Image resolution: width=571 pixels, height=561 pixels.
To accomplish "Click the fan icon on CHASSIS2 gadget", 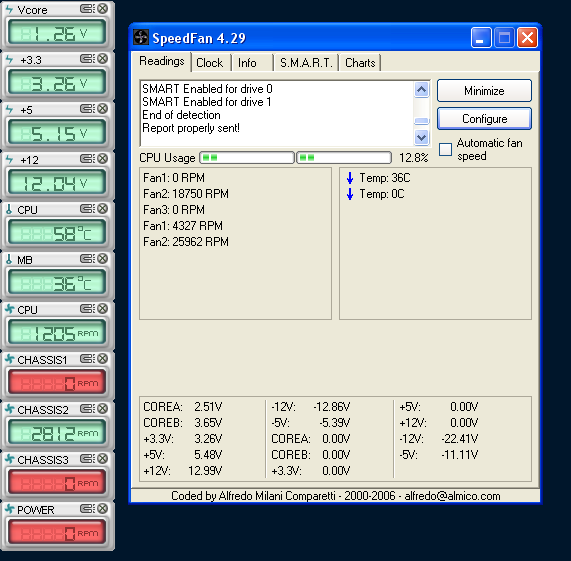I will pyautogui.click(x=10, y=409).
